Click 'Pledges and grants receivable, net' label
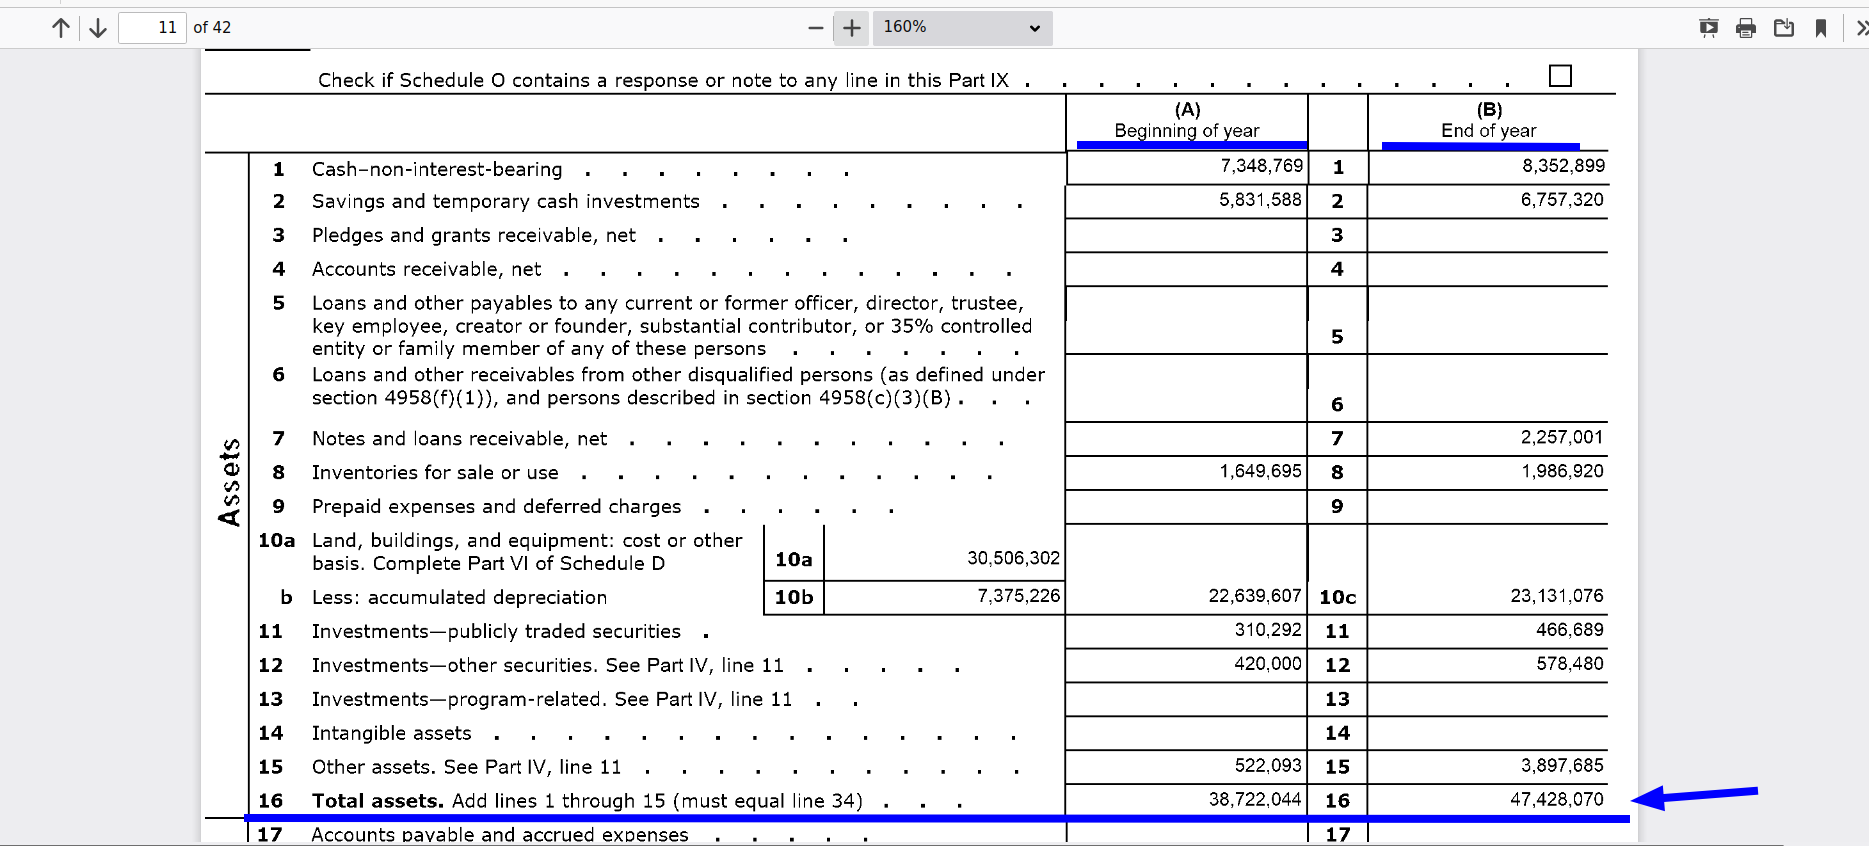 [x=474, y=236]
